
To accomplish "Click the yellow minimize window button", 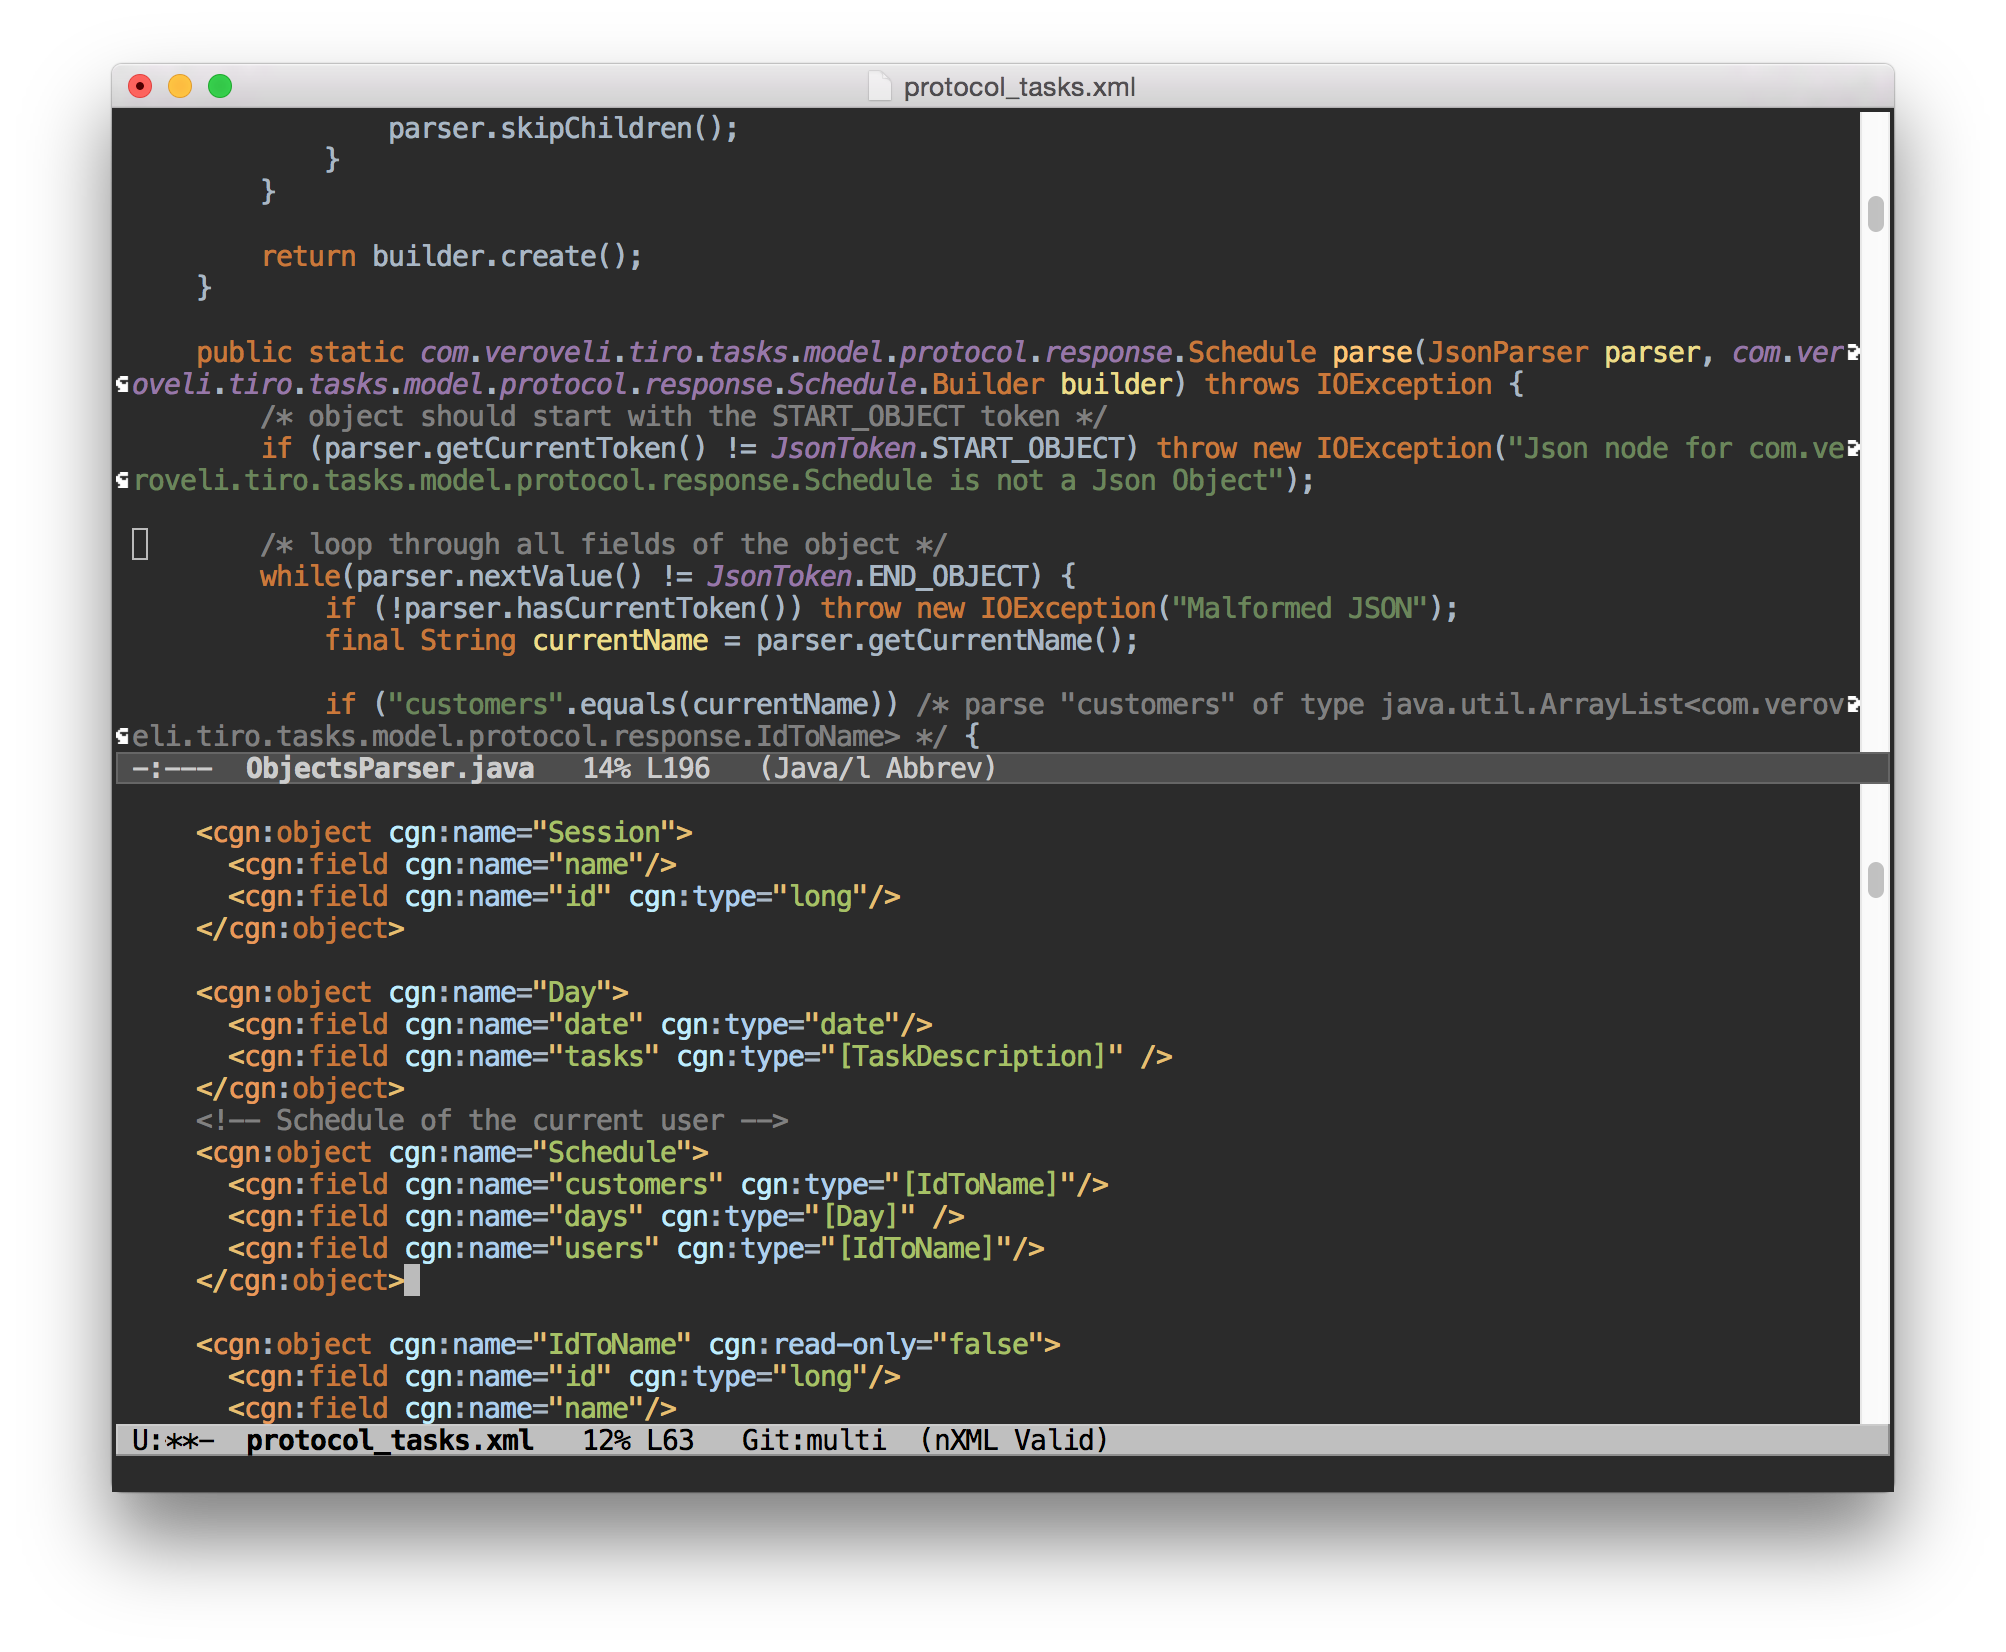I will (180, 87).
